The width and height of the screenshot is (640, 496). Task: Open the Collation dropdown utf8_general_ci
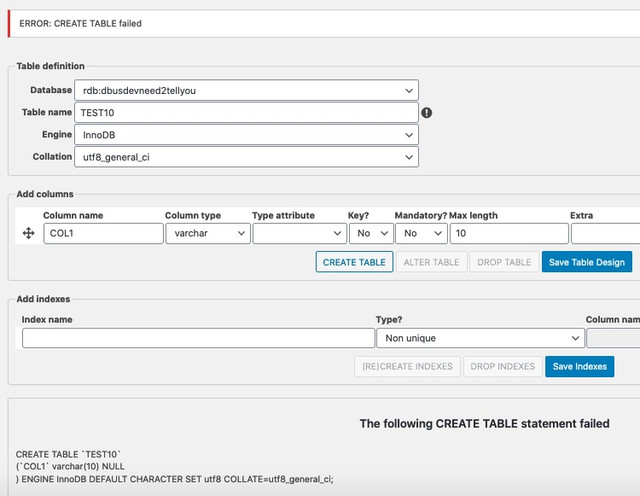pos(247,157)
